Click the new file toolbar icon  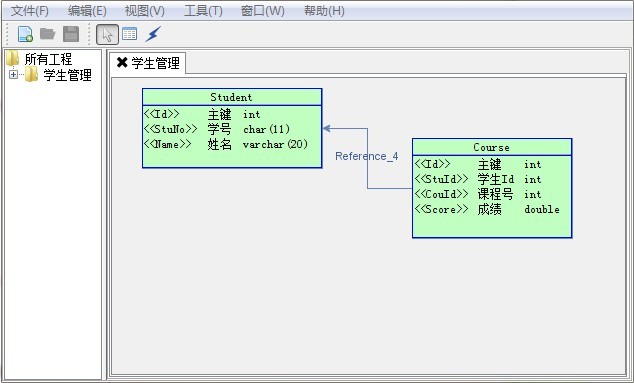(25, 34)
